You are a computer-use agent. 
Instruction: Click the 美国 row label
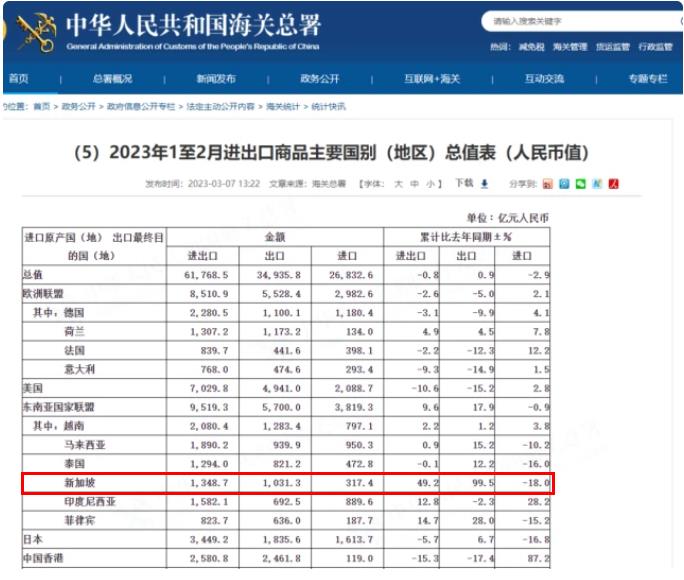coord(33,388)
